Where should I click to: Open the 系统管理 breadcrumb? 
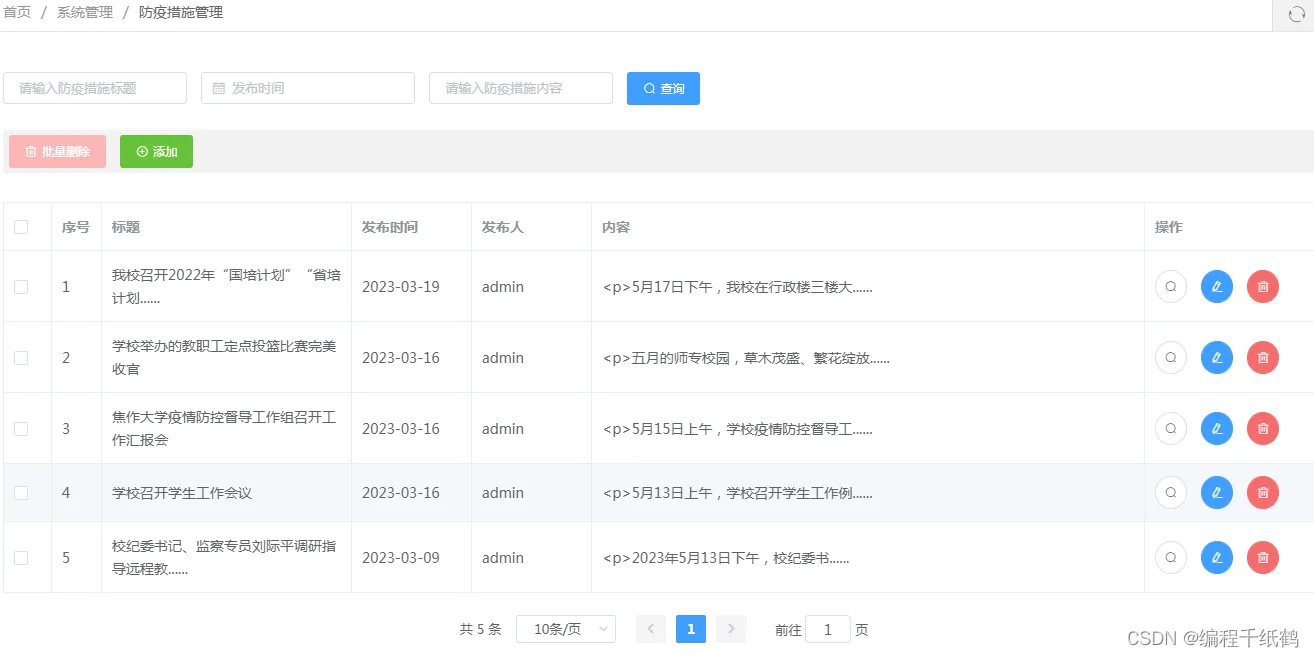pyautogui.click(x=85, y=12)
